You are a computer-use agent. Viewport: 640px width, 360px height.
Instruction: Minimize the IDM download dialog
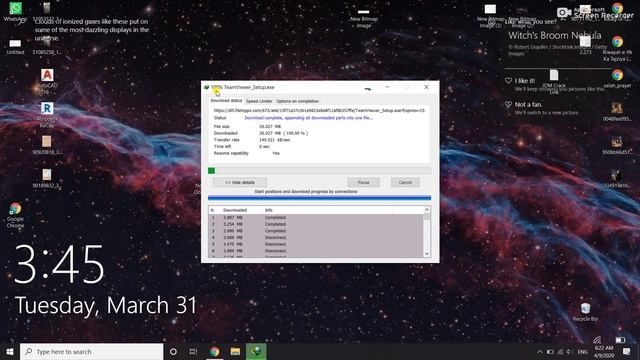[387, 87]
